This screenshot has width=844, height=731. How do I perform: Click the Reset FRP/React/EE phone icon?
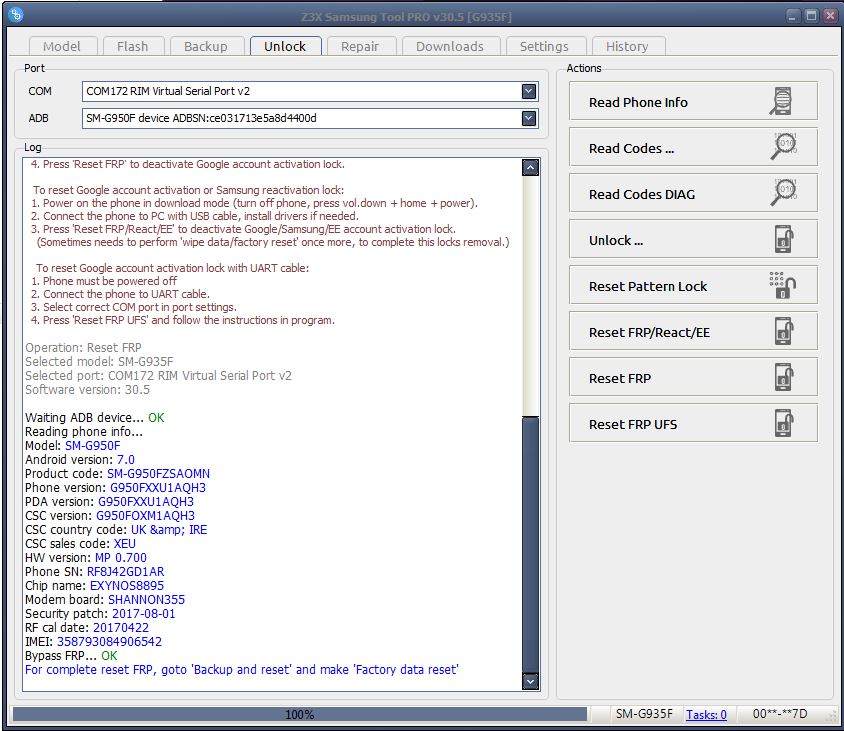click(784, 331)
